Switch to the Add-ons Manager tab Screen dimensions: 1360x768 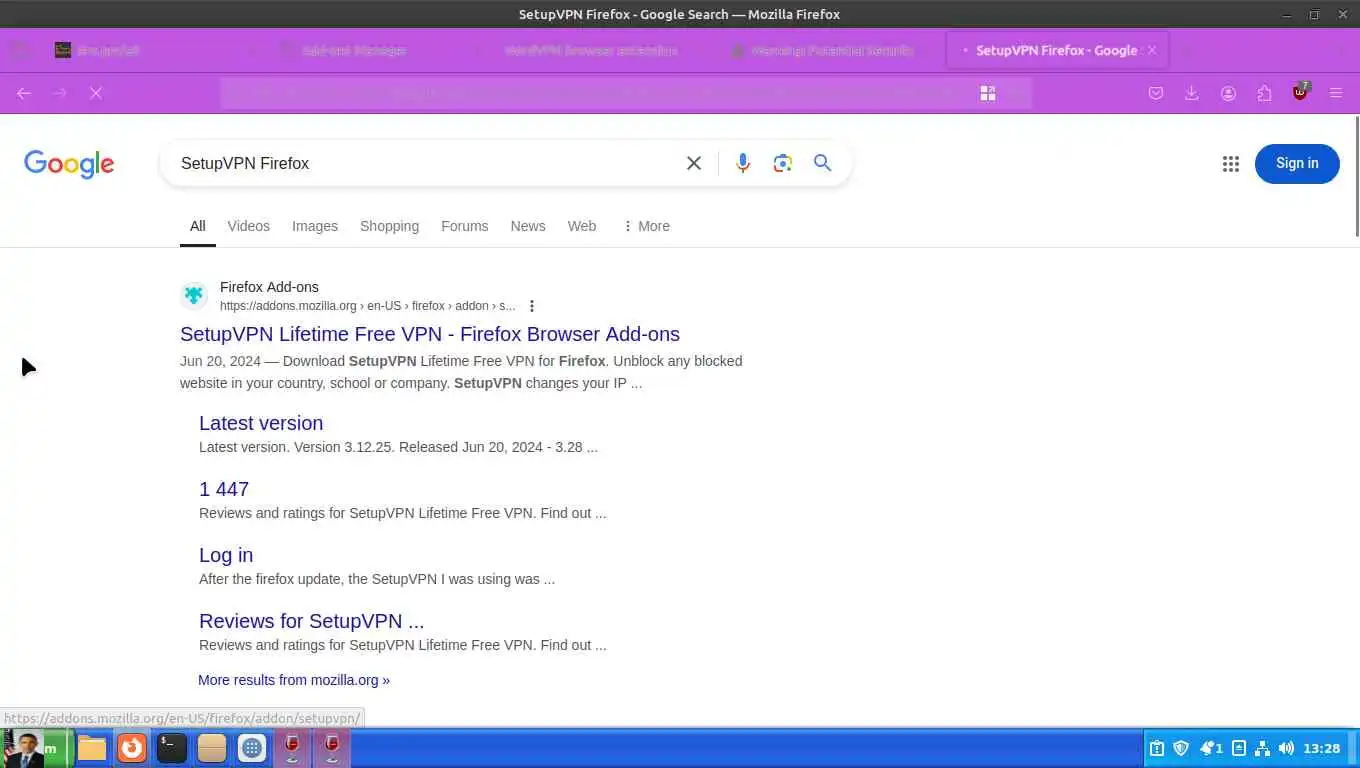click(x=355, y=50)
